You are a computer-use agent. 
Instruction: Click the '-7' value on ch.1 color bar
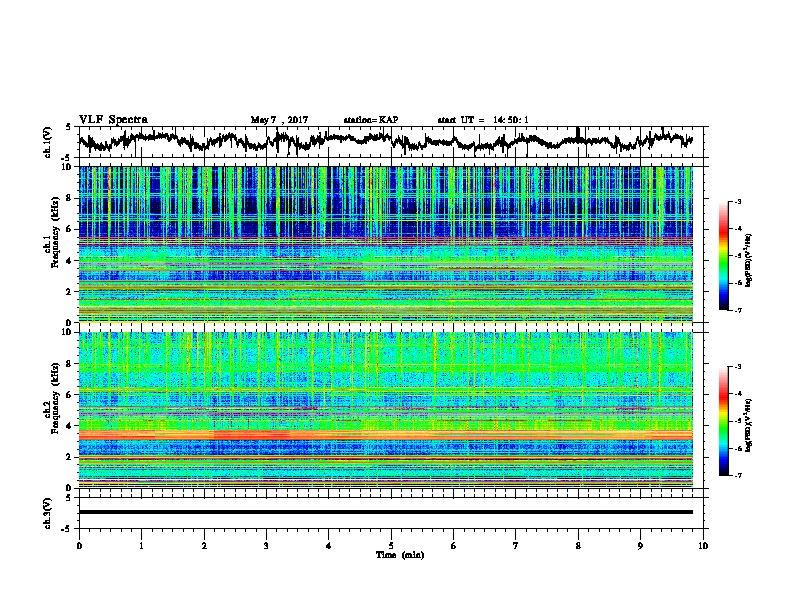coord(738,310)
